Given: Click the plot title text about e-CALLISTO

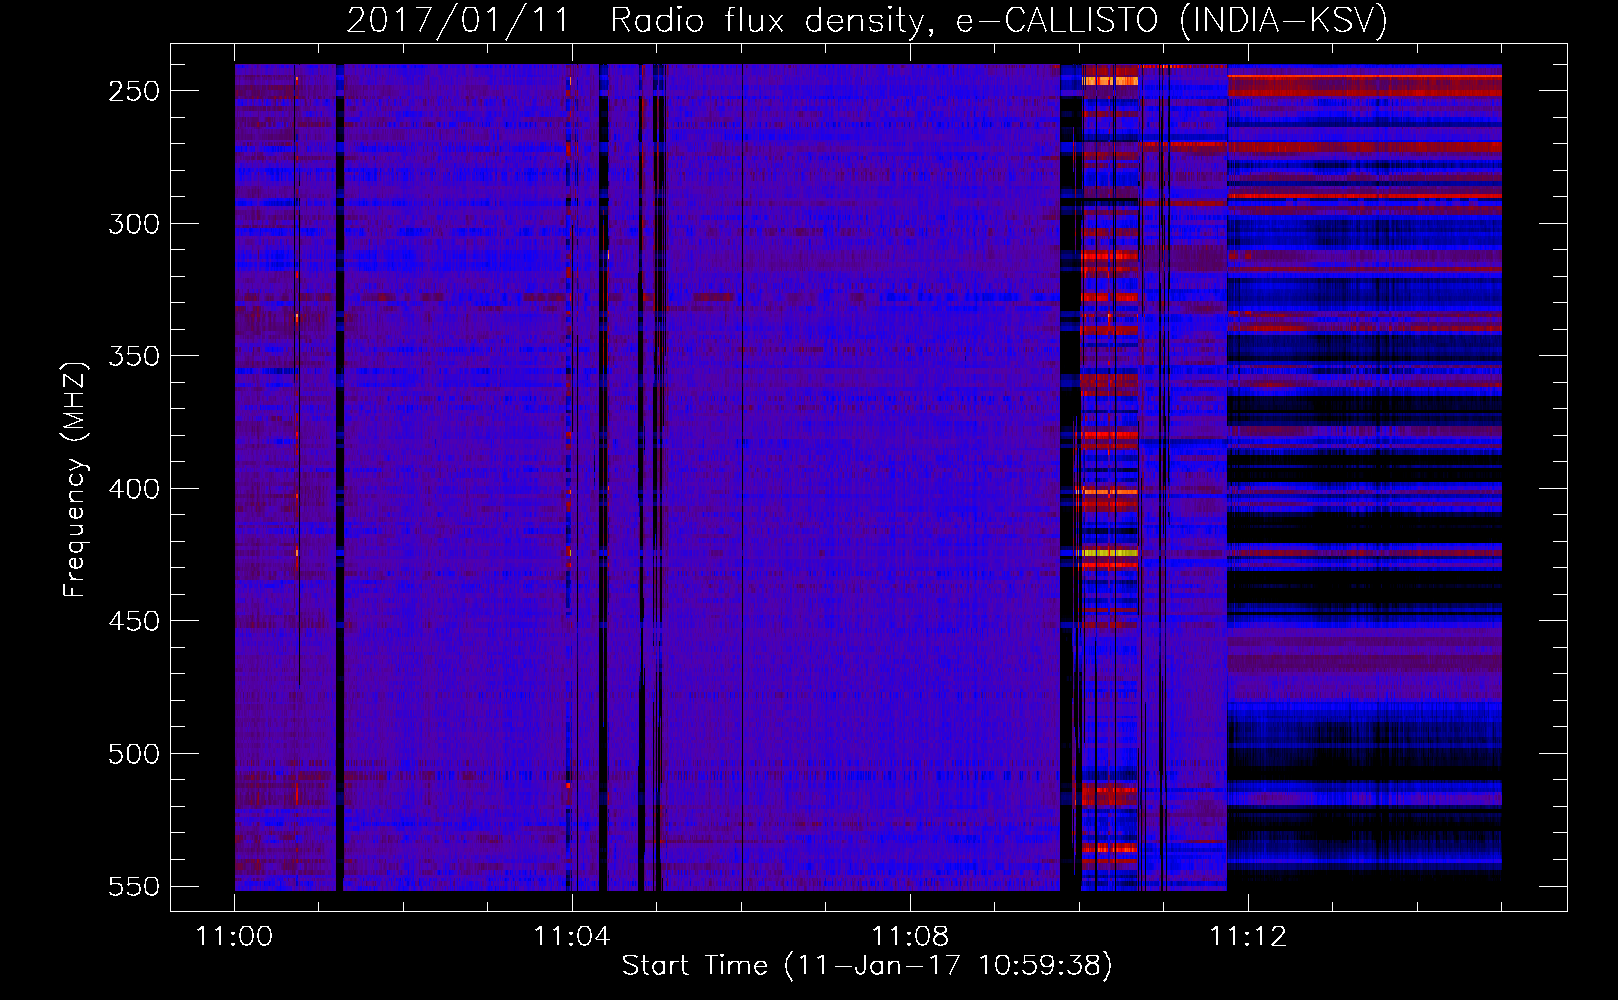Looking at the screenshot, I should tap(867, 20).
